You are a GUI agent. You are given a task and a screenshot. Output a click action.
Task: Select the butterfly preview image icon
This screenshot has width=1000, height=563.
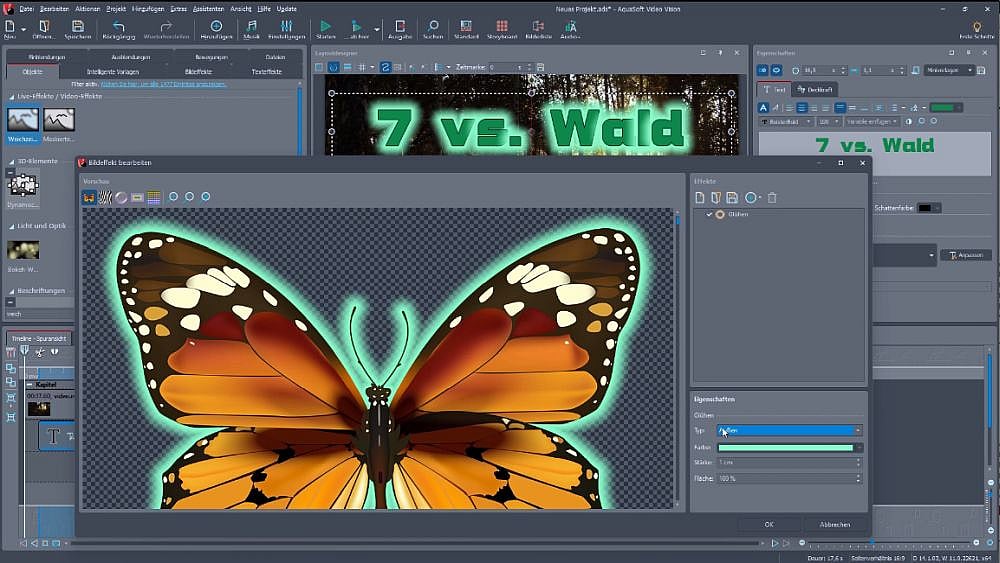tap(89, 197)
